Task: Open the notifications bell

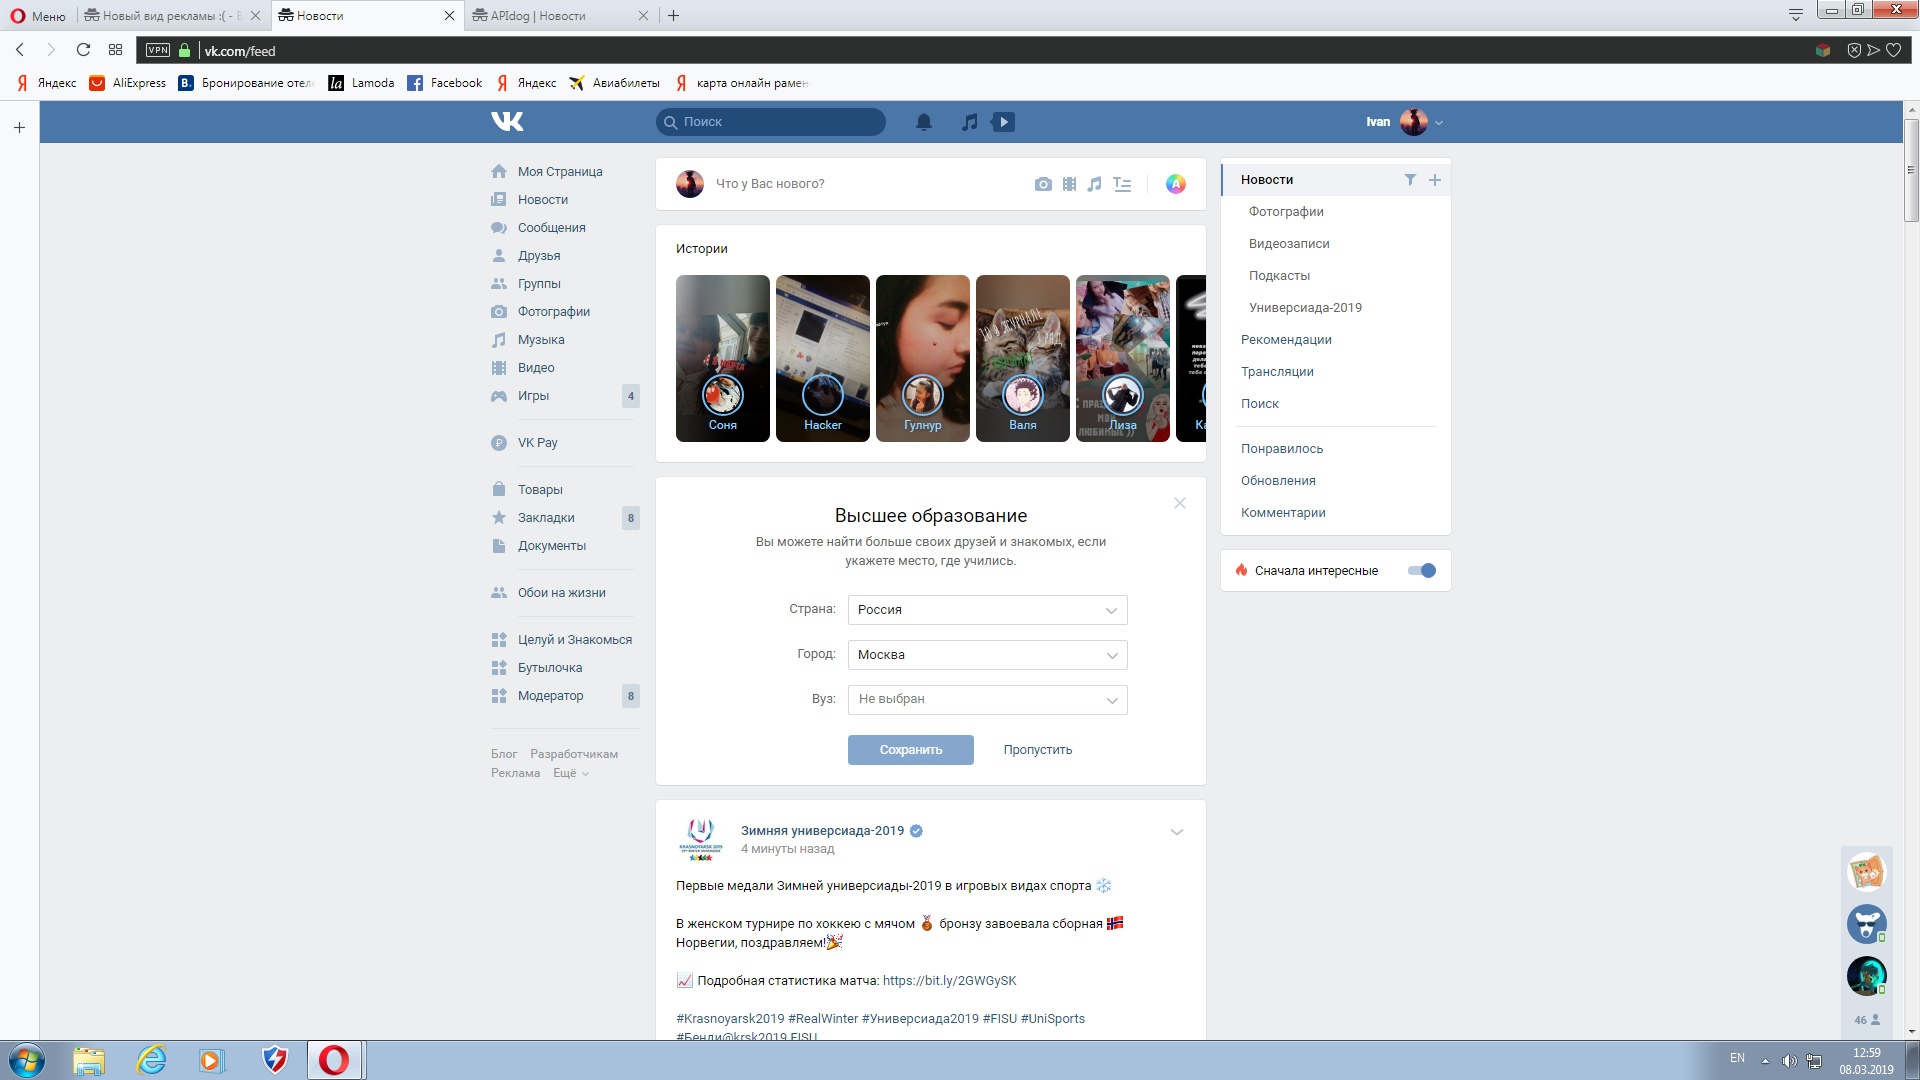Action: pos(924,122)
